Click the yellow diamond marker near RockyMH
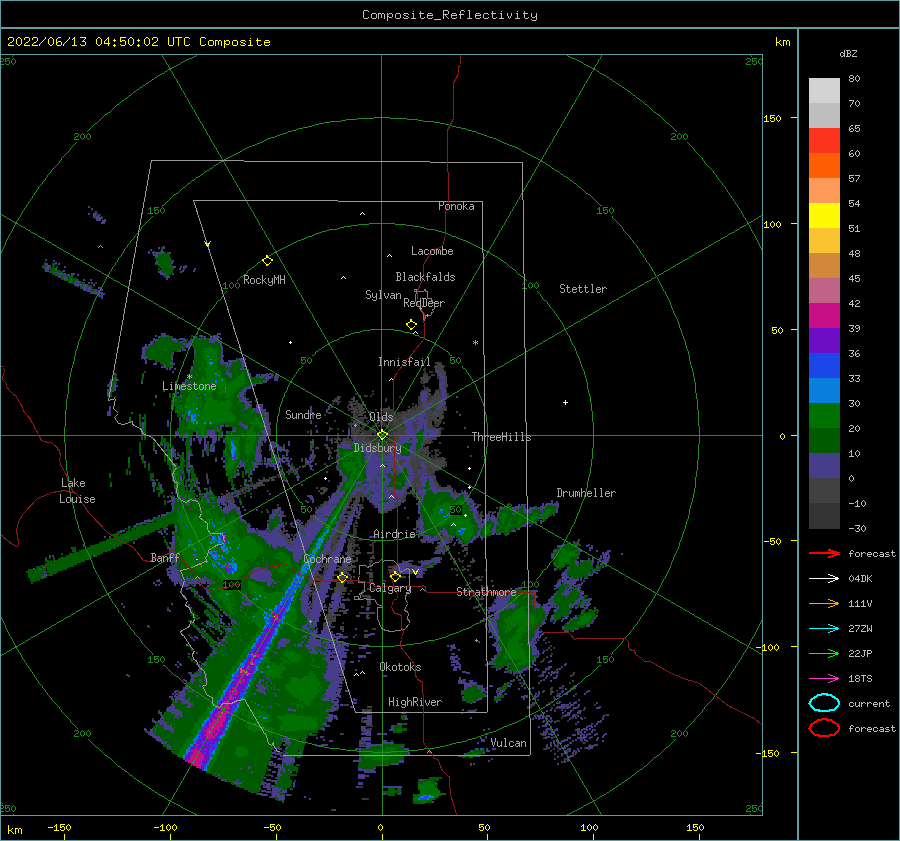Viewport: 900px width, 841px height. pos(267,261)
